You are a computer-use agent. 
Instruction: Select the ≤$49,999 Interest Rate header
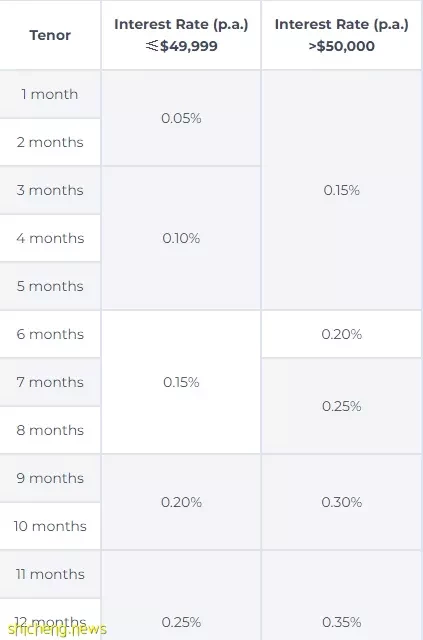(x=181, y=35)
